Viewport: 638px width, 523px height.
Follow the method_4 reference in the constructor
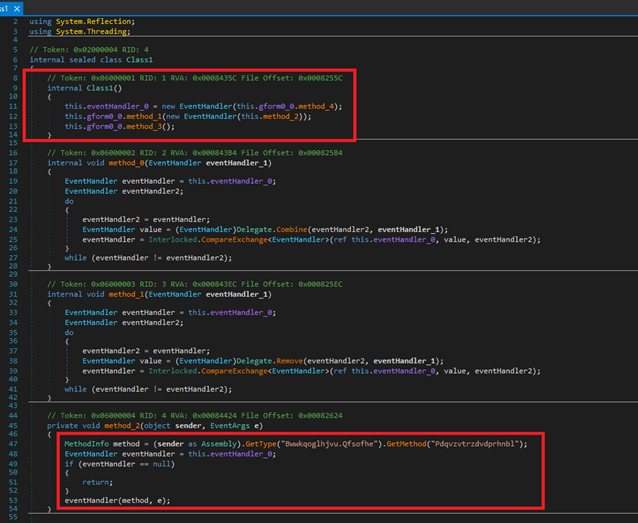[315, 106]
